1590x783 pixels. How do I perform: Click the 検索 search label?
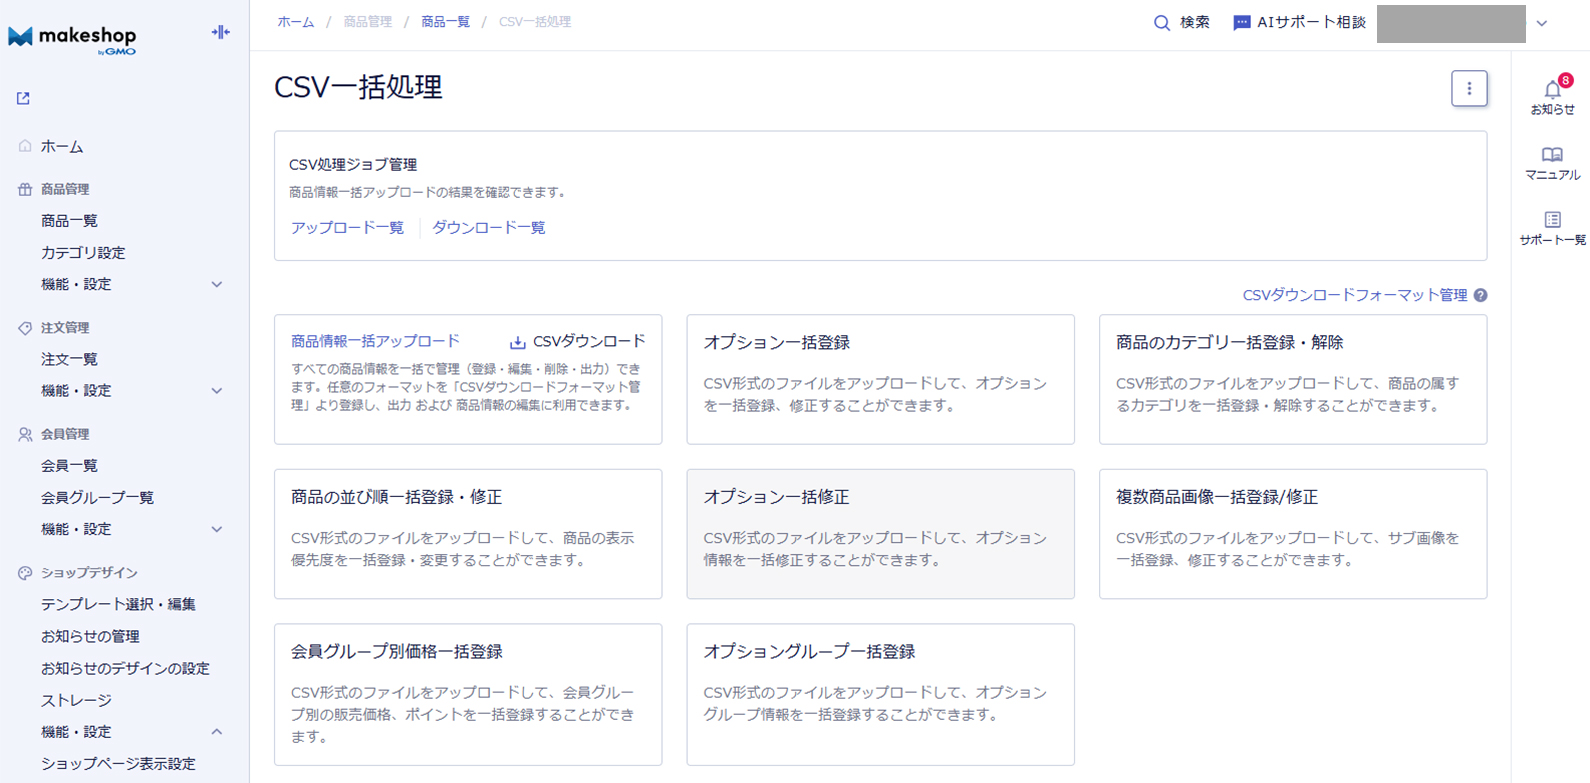pos(1195,22)
